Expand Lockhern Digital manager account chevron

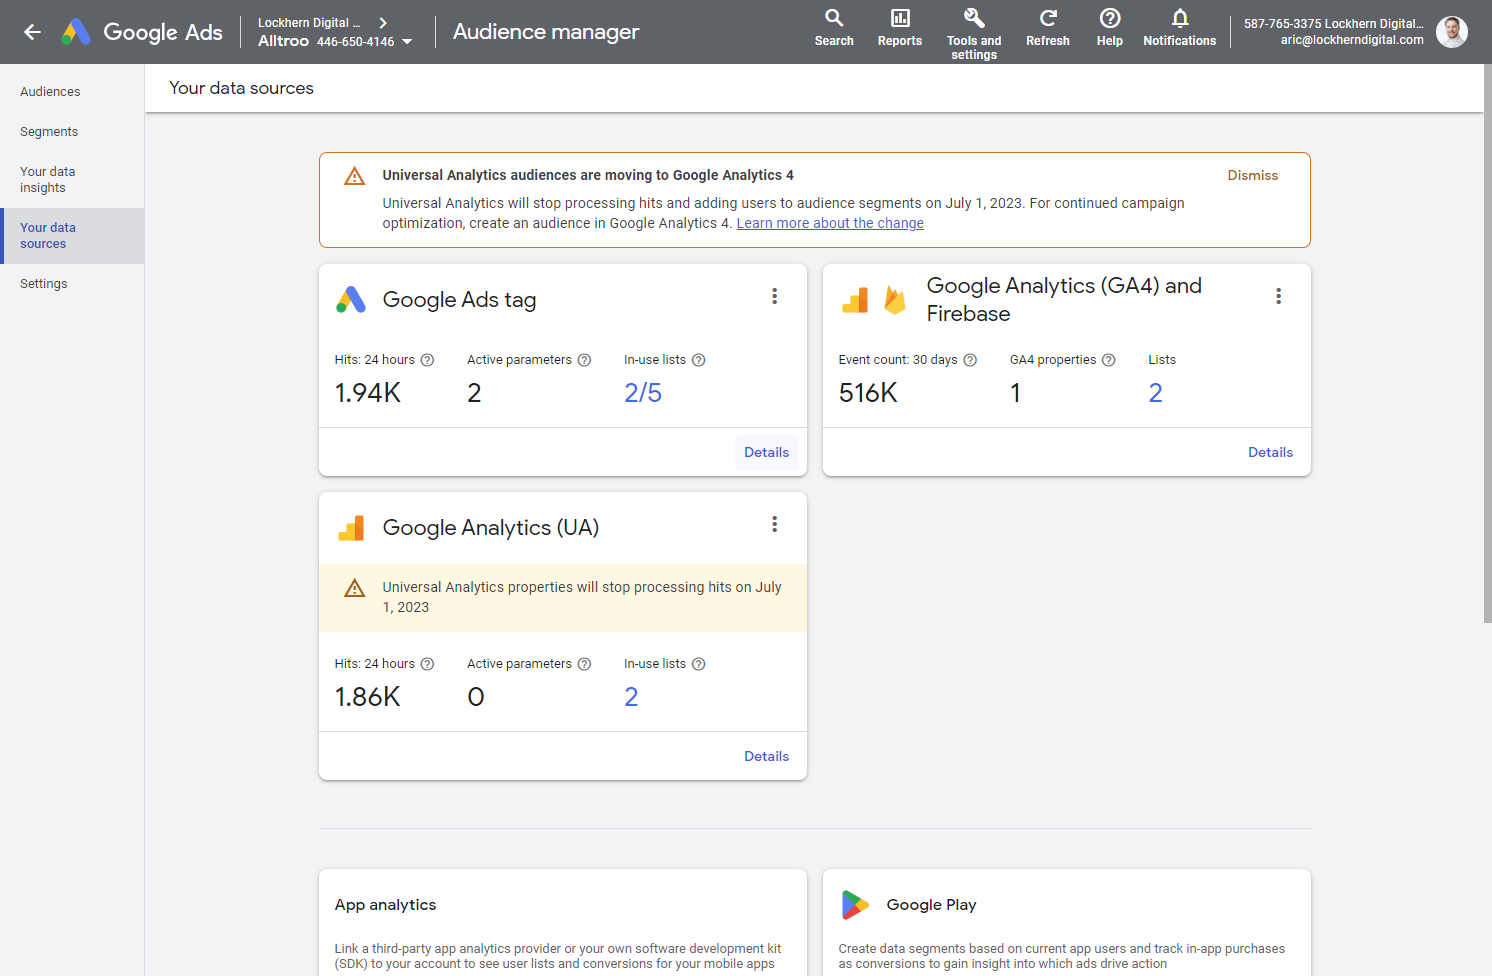pos(383,23)
